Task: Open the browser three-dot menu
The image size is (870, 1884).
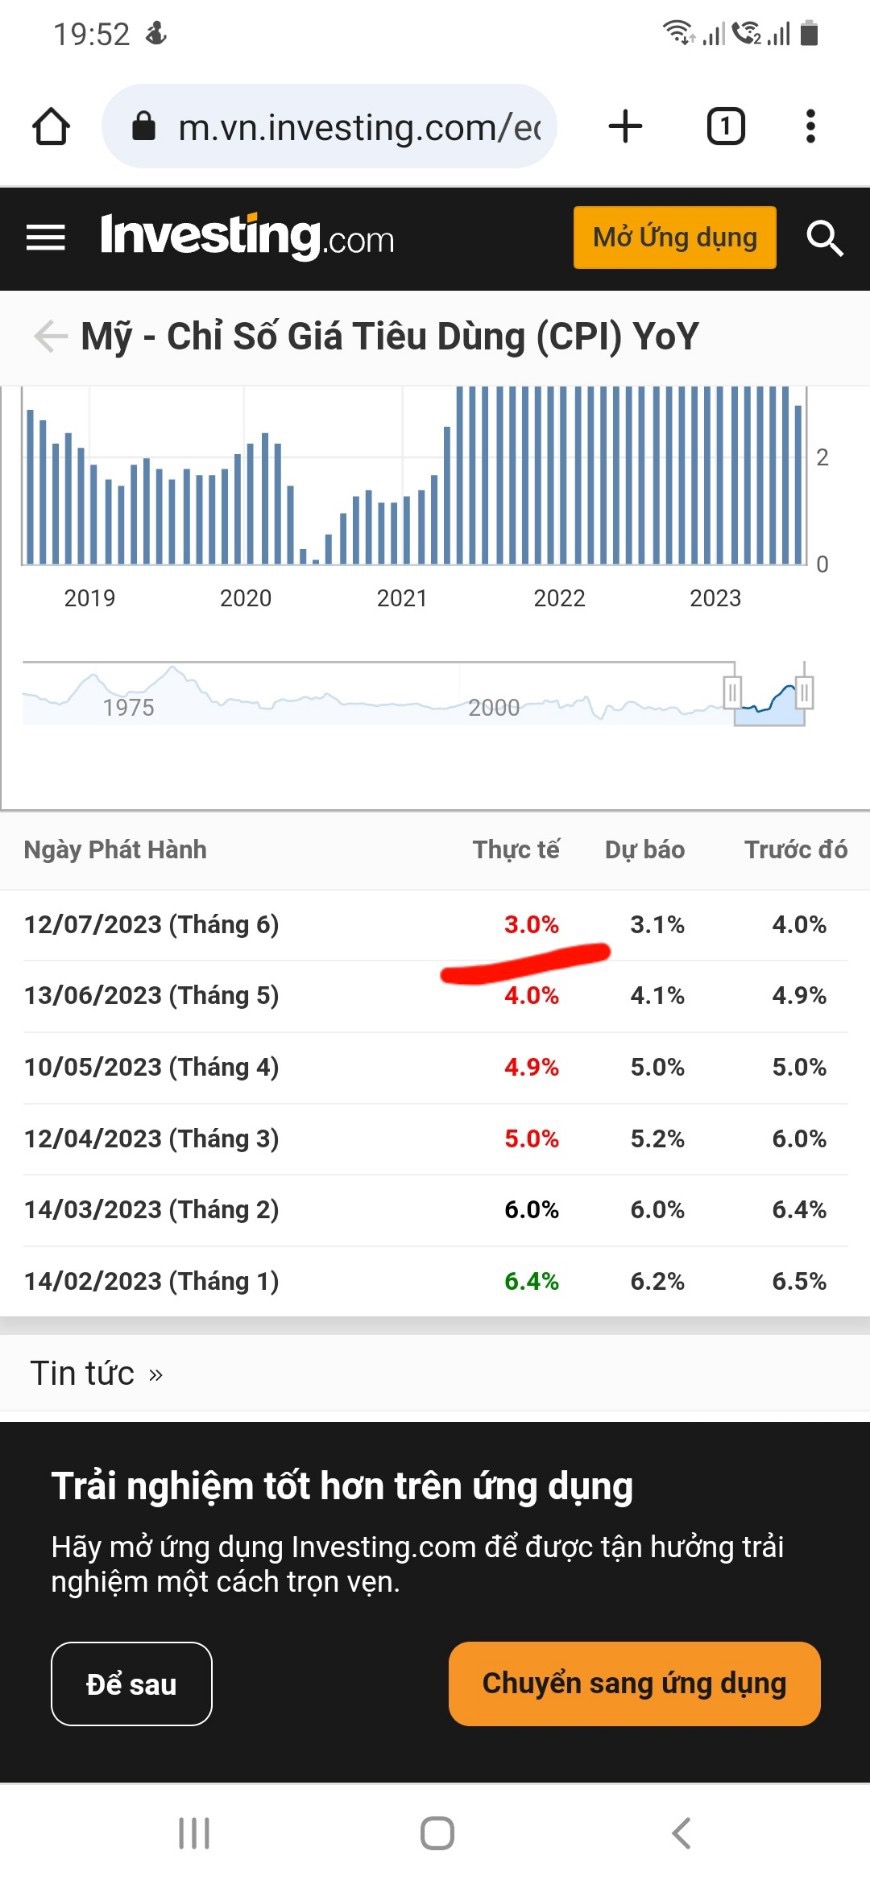Action: tap(810, 127)
